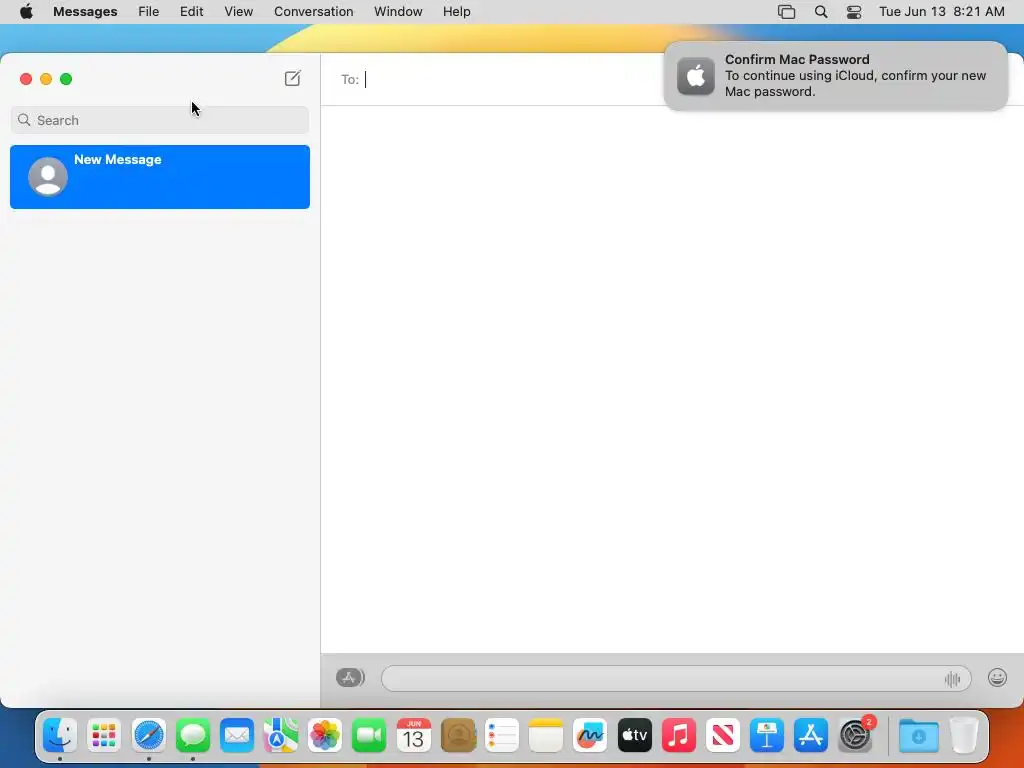Open Calendar from the Dock
Image resolution: width=1024 pixels, height=768 pixels.
pyautogui.click(x=413, y=735)
